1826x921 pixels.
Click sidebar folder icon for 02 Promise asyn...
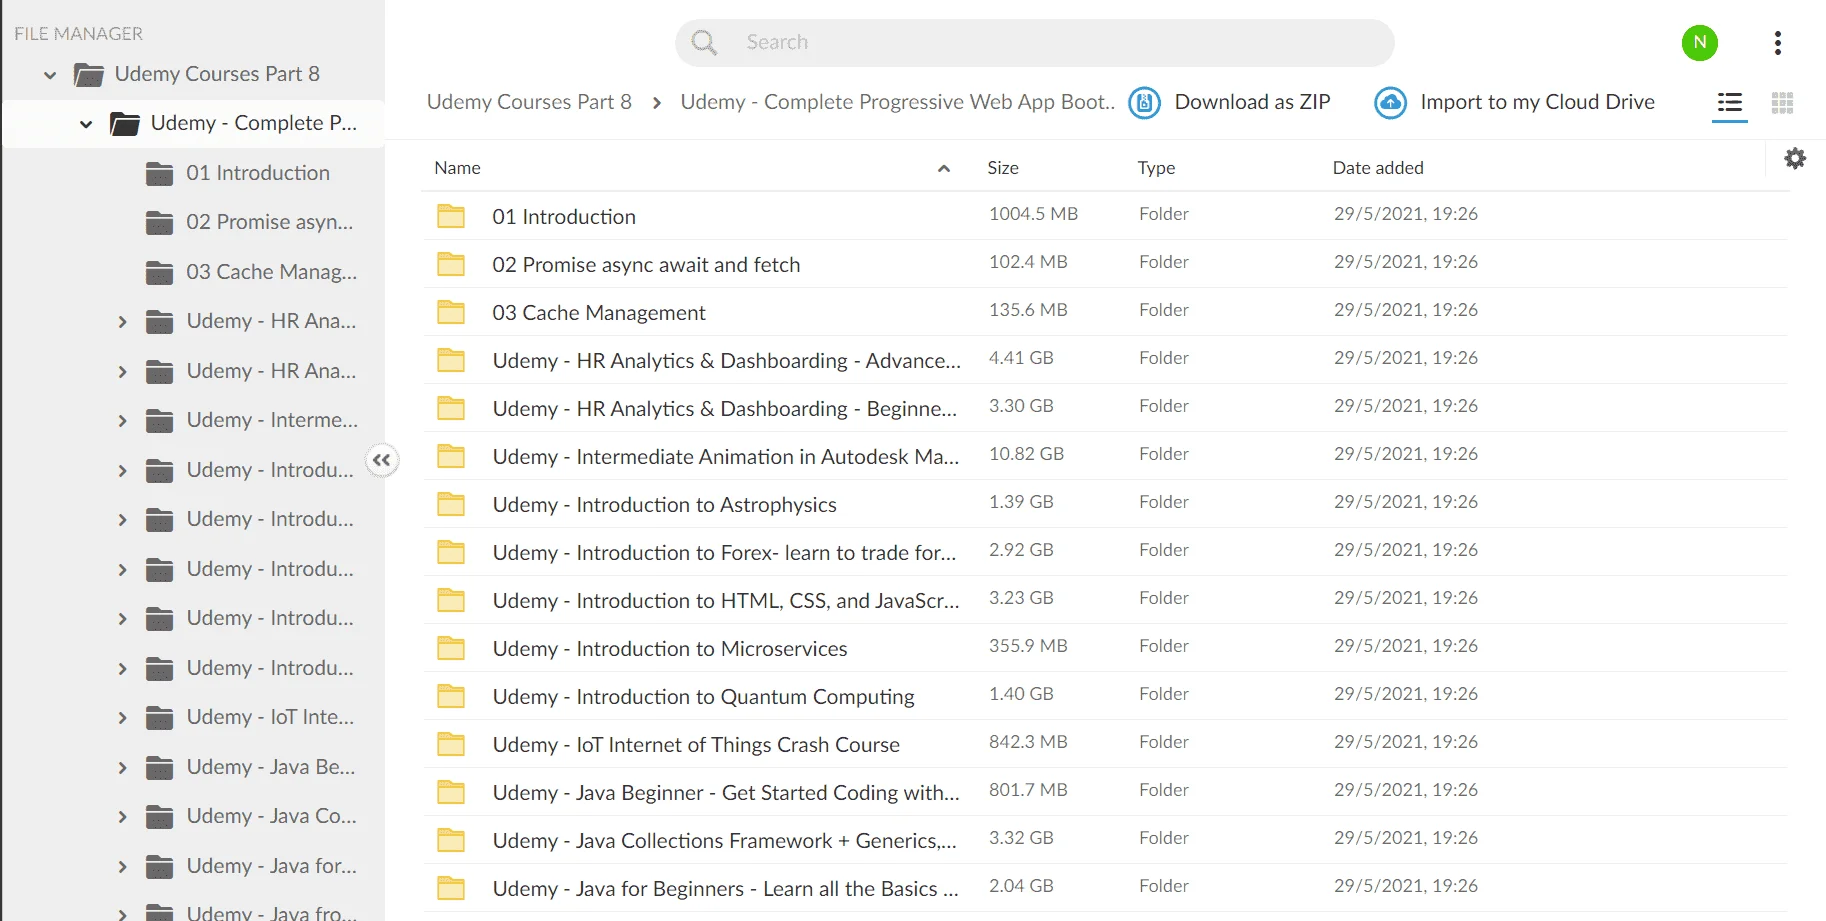159,222
